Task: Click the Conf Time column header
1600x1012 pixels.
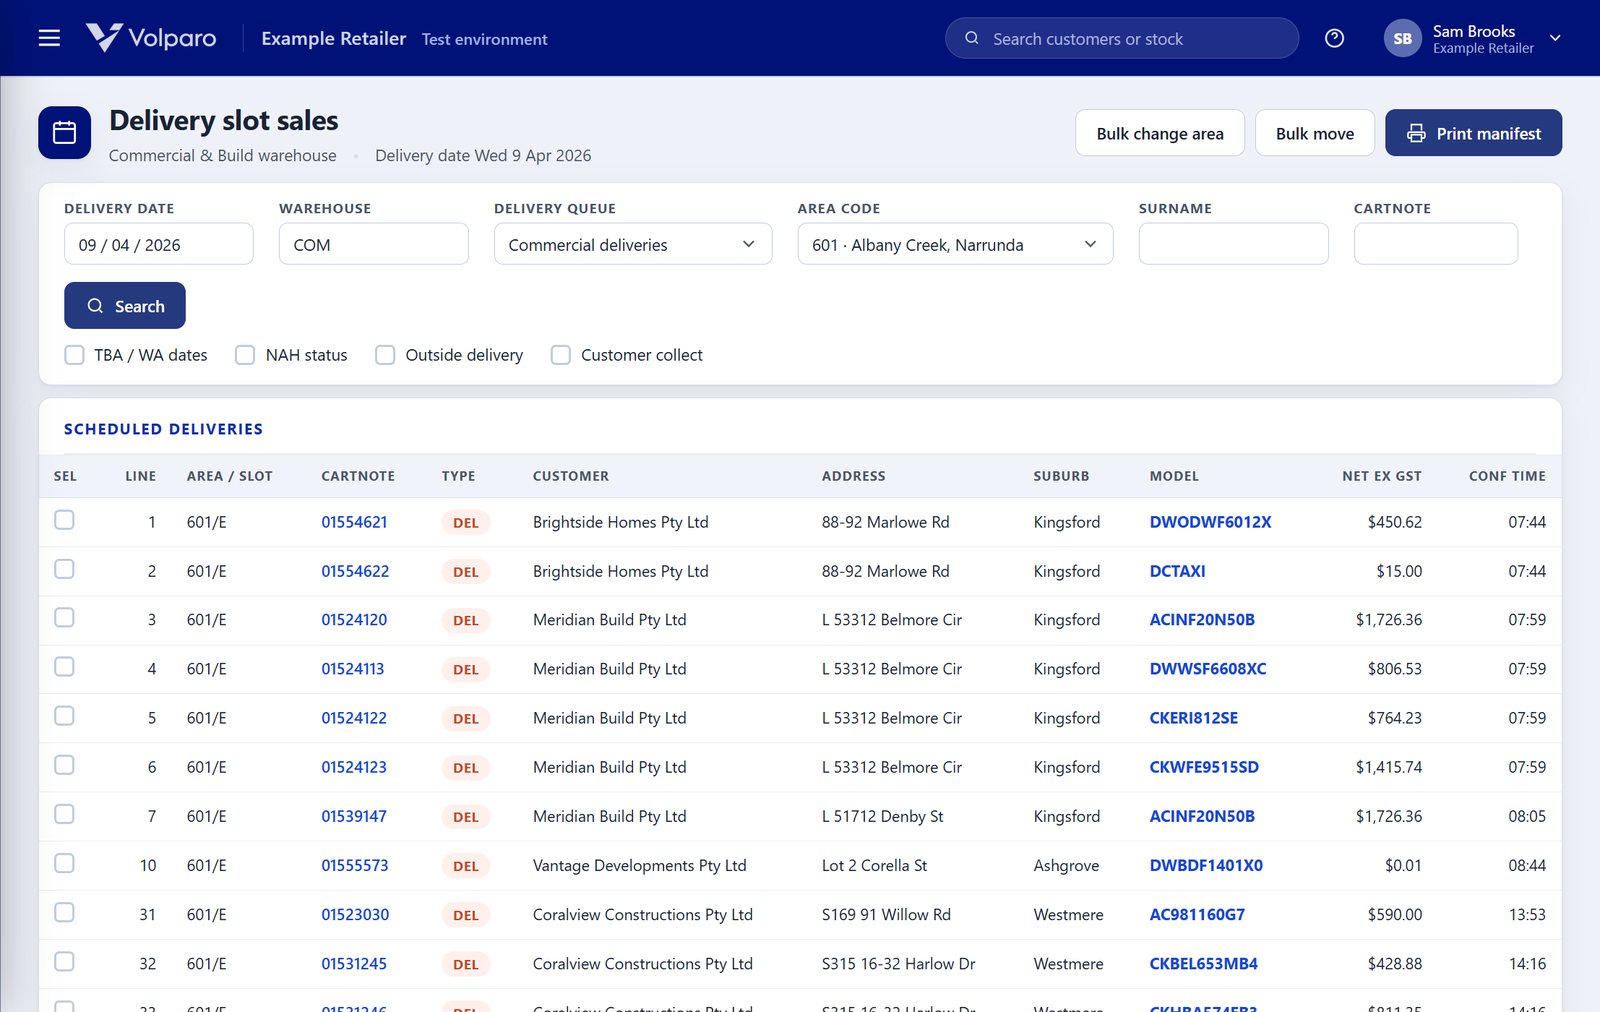Action: point(1507,476)
